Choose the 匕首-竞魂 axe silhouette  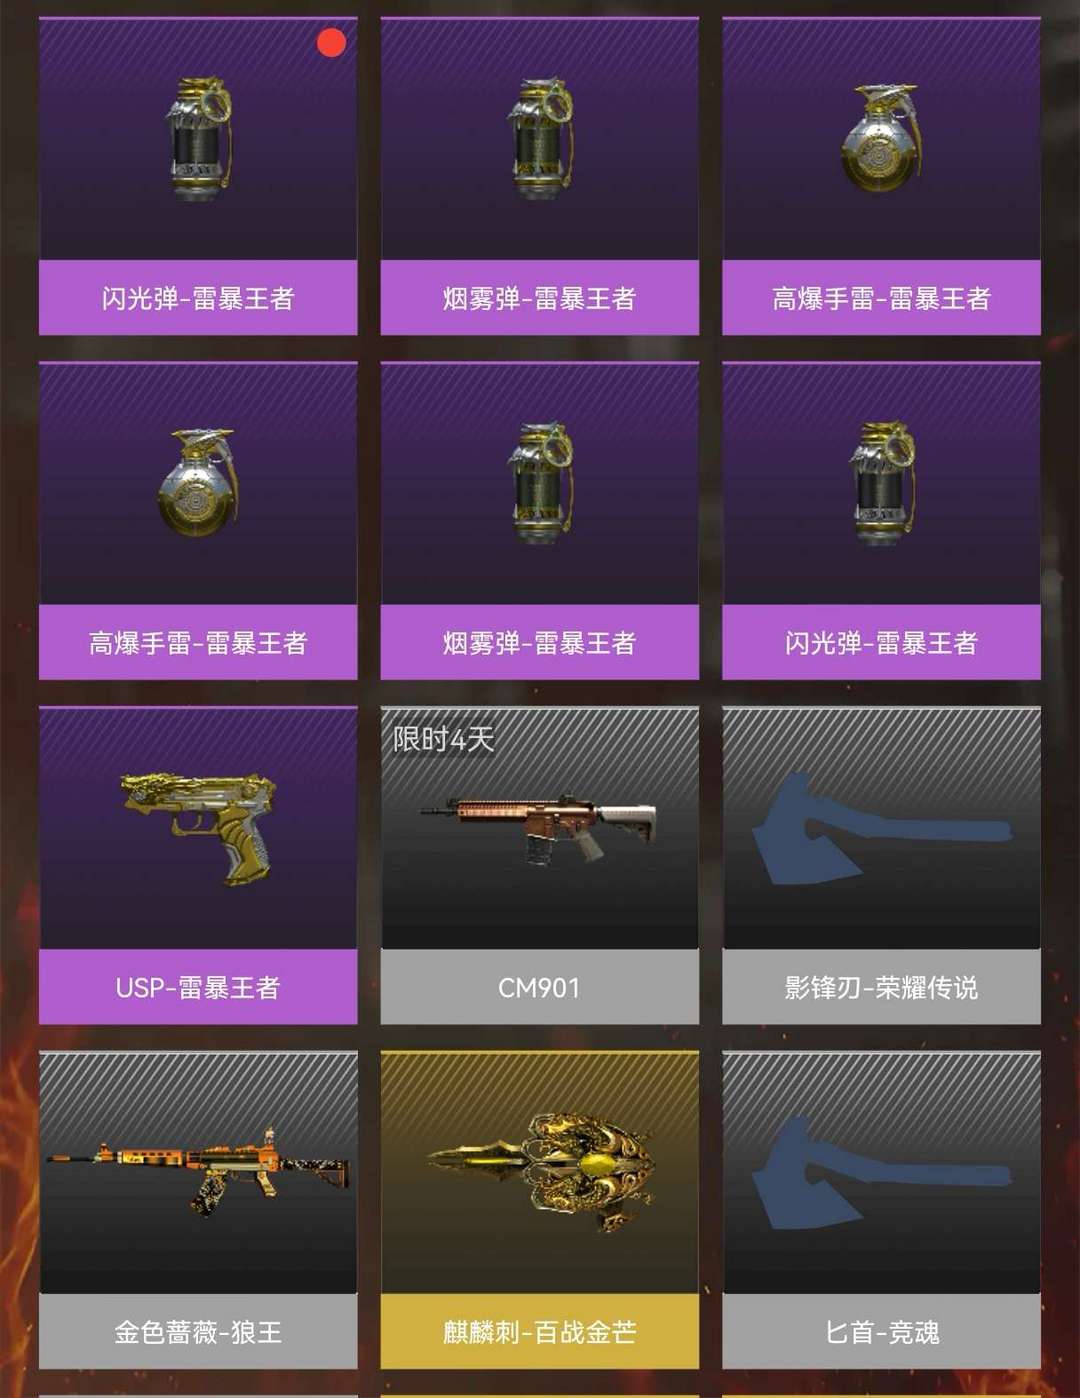click(881, 1174)
